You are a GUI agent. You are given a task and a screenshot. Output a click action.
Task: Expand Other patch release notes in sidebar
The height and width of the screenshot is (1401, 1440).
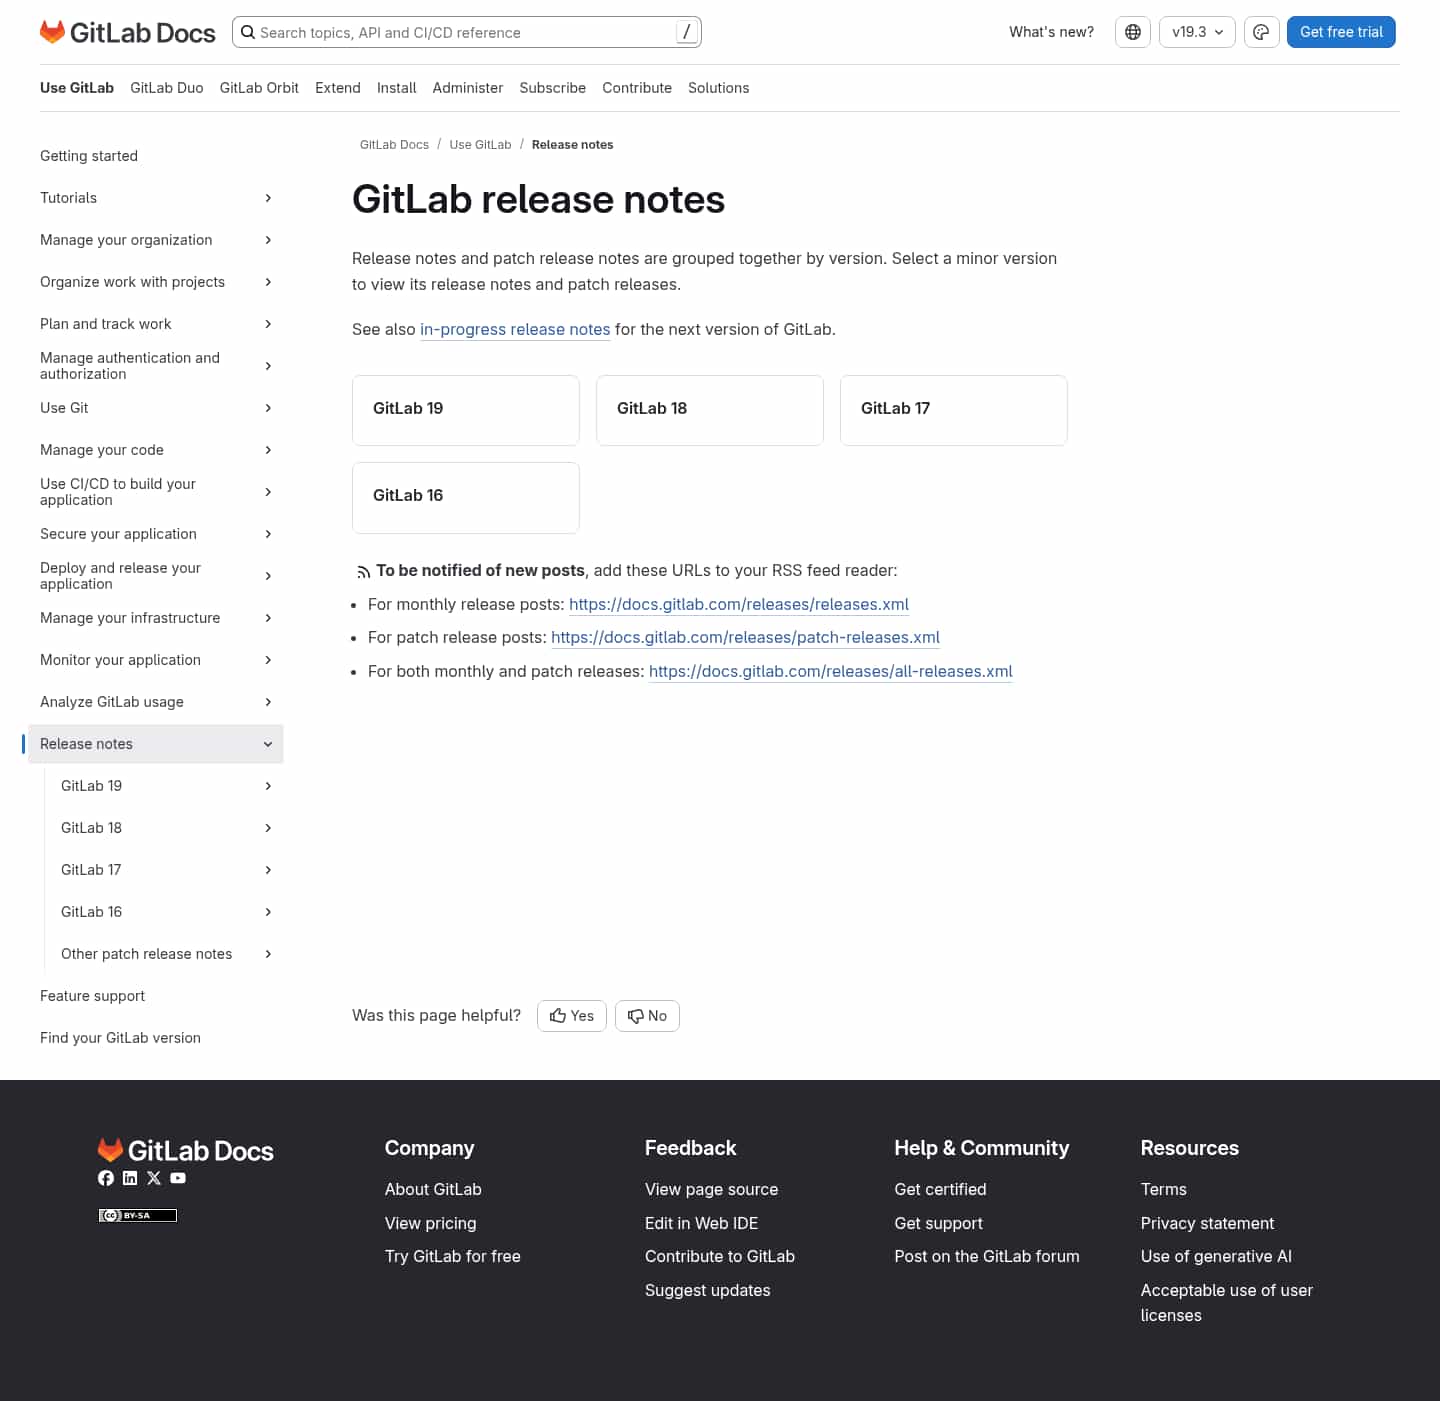click(x=268, y=954)
